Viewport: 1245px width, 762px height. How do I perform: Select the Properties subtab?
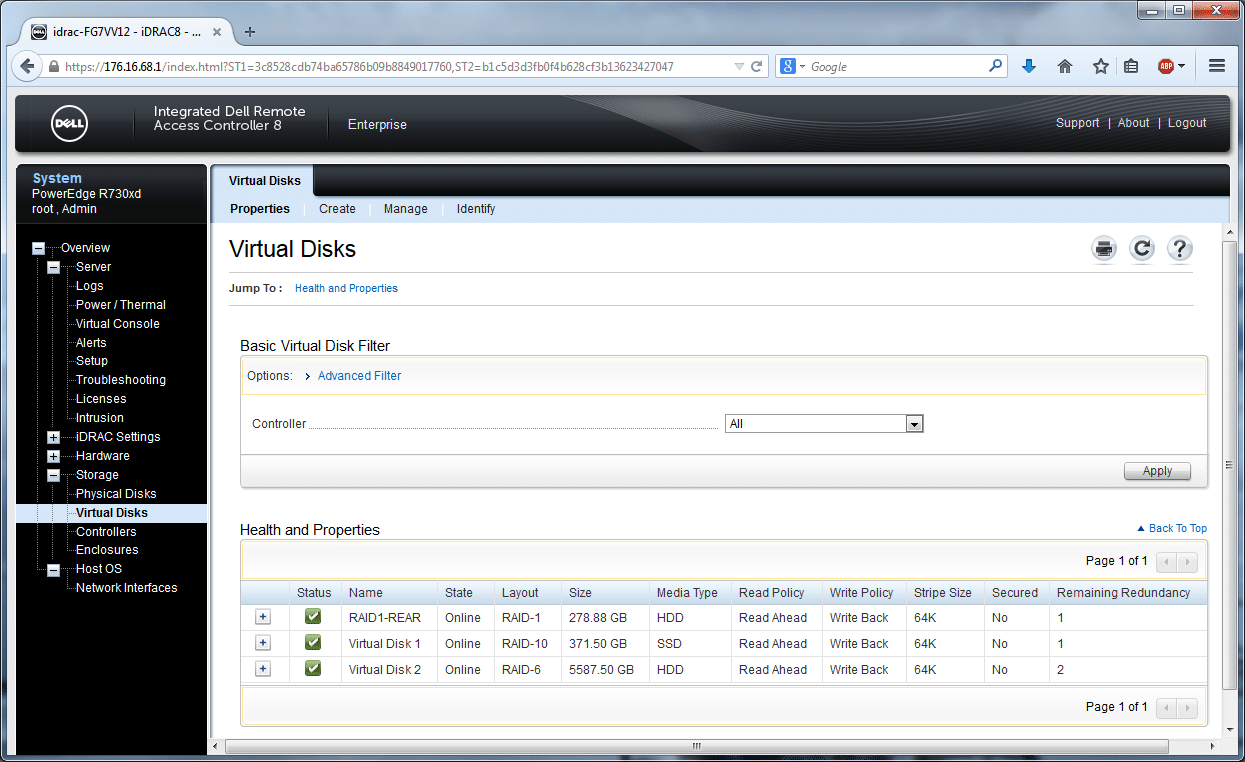tap(260, 209)
